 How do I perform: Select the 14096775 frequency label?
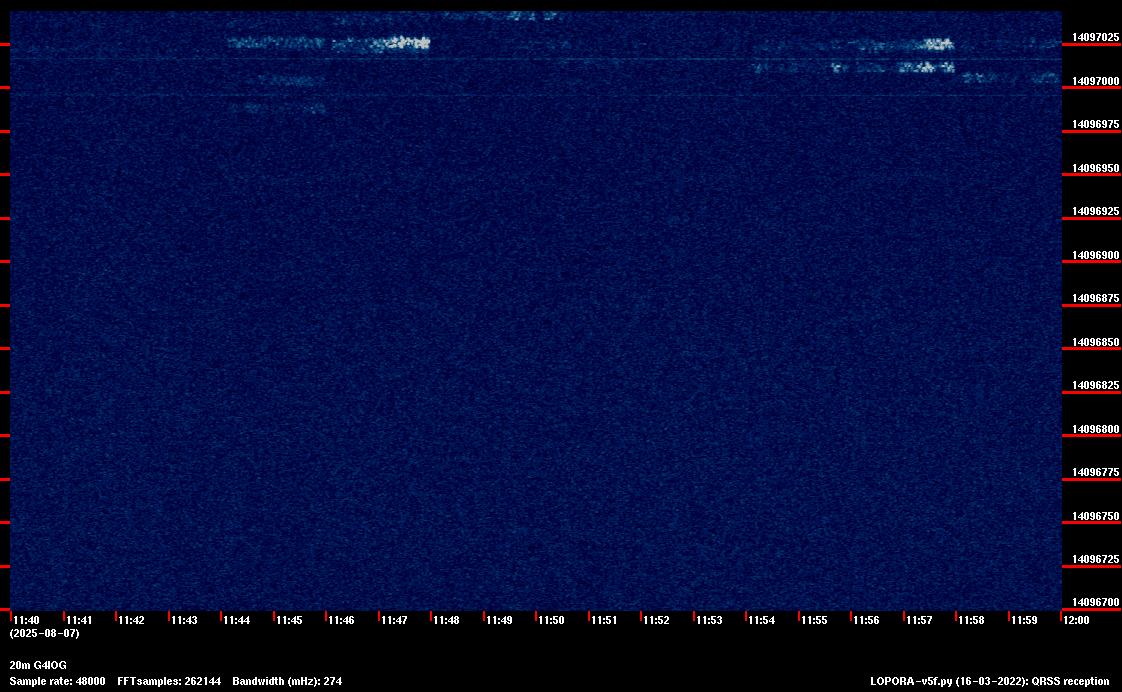pyautogui.click(x=1096, y=473)
